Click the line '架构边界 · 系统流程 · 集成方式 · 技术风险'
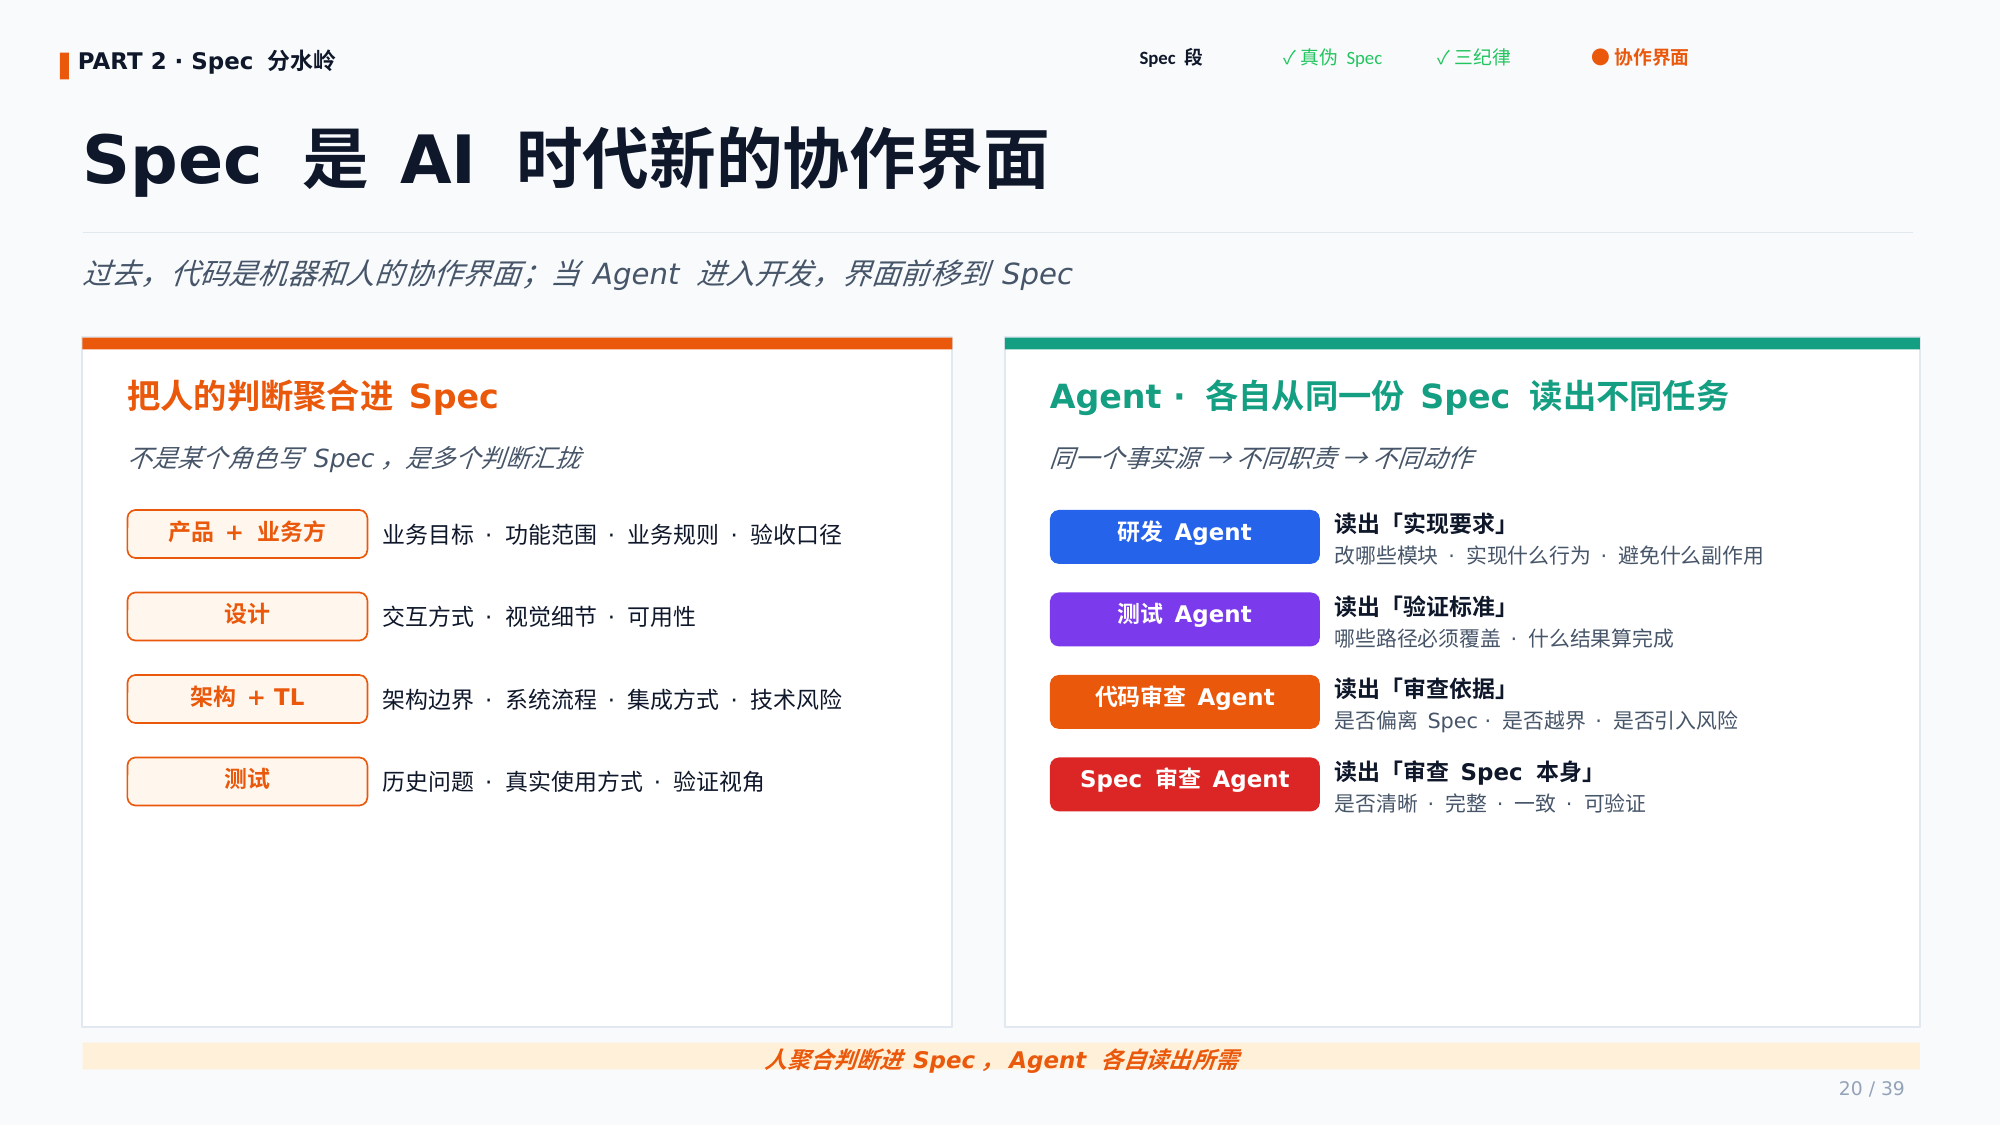The width and height of the screenshot is (2001, 1125). pyautogui.click(x=611, y=700)
